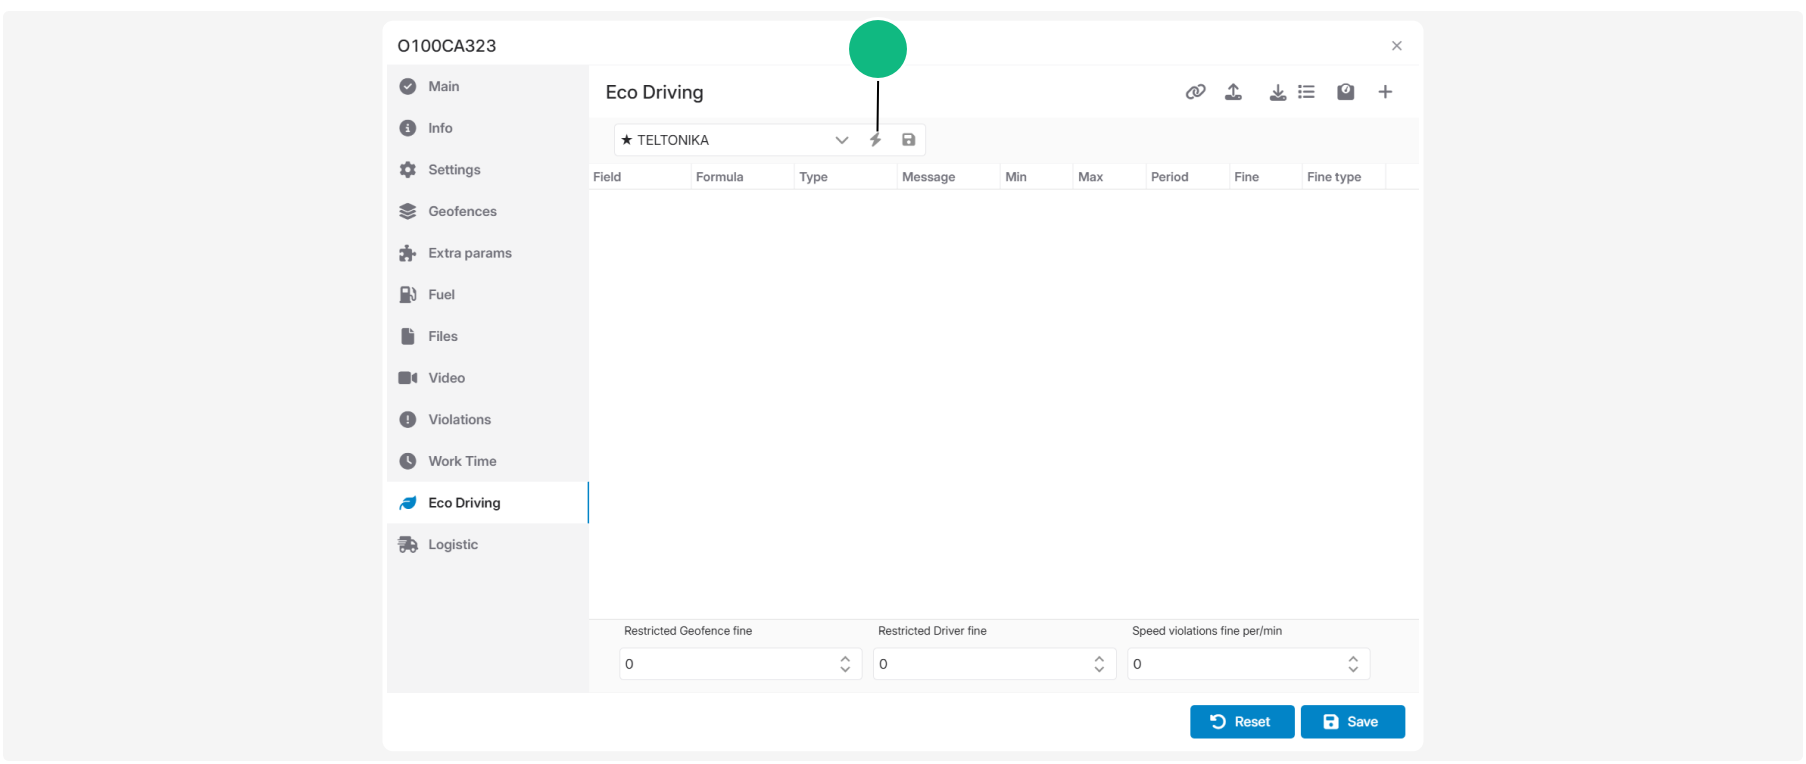Add a new eco driving rule with plus icon

1385,92
